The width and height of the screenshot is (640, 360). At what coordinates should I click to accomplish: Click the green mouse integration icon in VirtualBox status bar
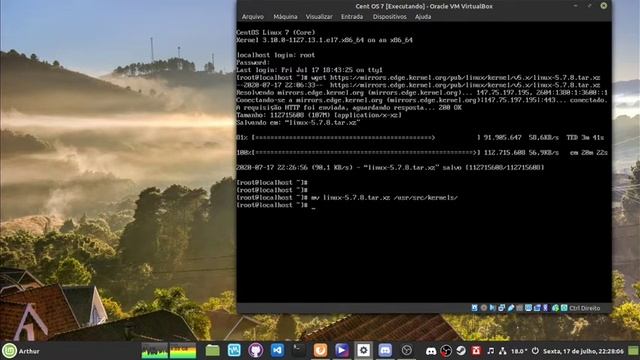coord(556,308)
